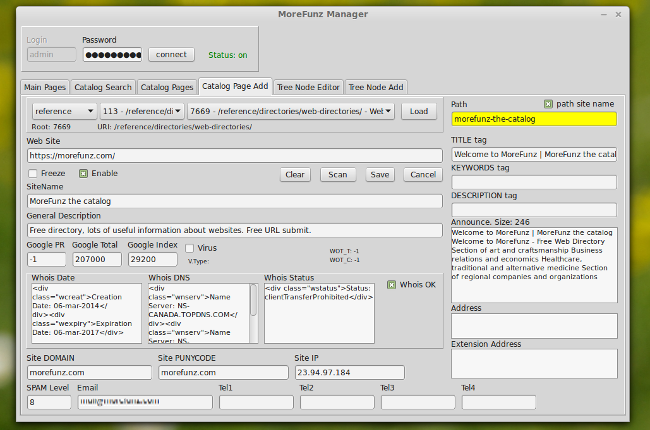
Task: Click the SiteName input field
Action: click(x=235, y=201)
